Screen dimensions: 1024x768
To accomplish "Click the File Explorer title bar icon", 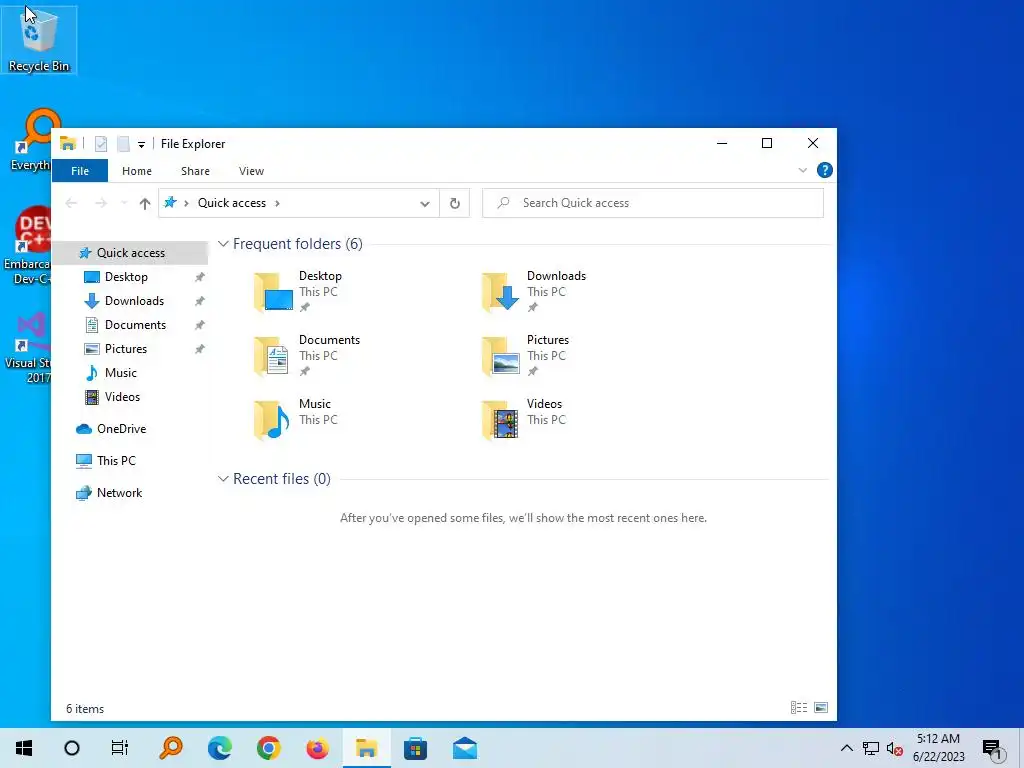I will coord(67,144).
